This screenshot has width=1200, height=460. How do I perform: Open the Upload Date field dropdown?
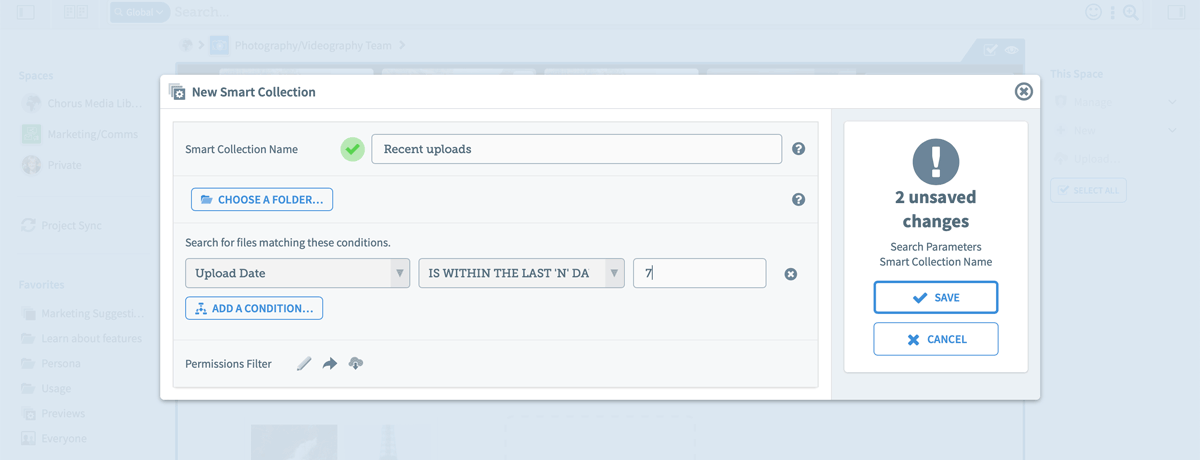point(297,273)
